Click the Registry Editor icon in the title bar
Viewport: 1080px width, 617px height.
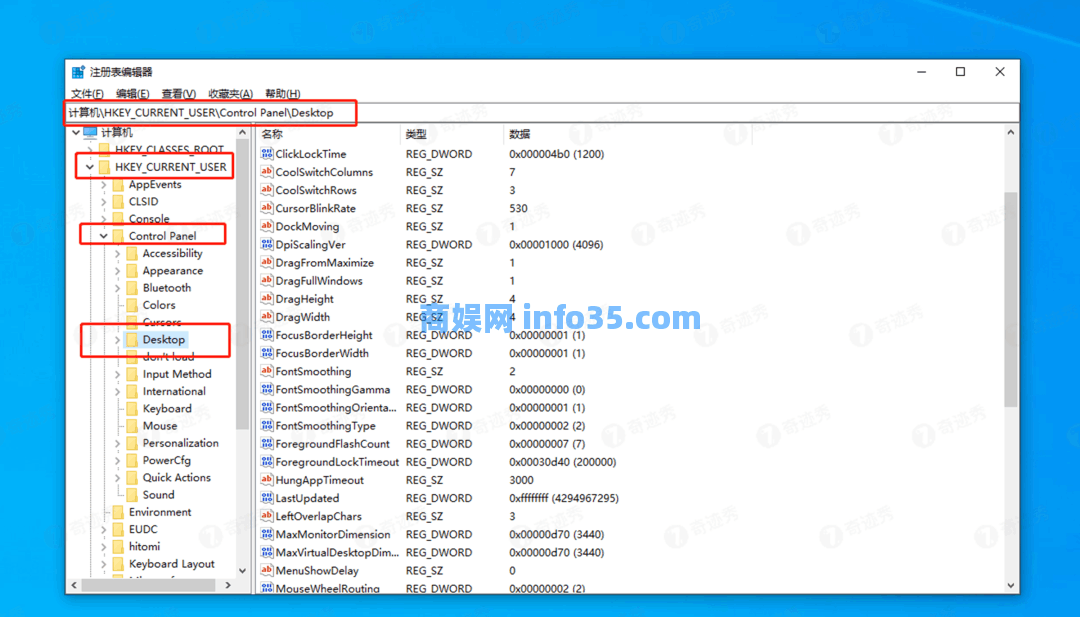pos(77,71)
